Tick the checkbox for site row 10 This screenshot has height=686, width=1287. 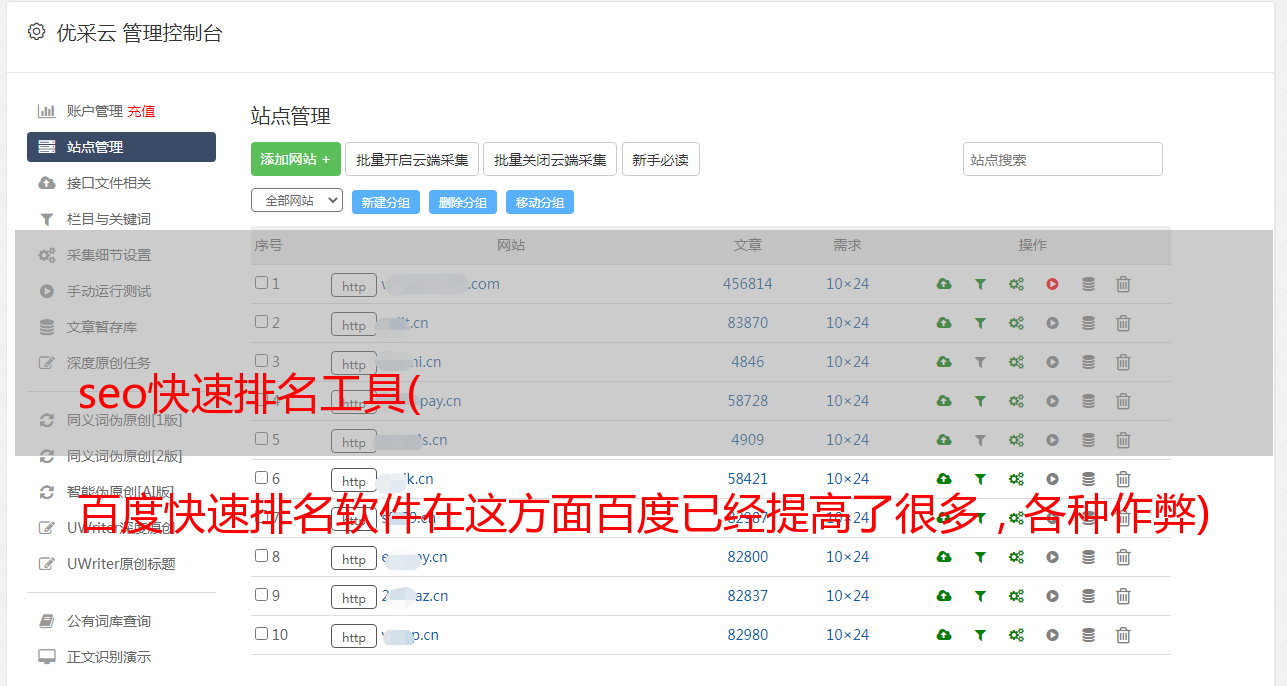point(261,634)
